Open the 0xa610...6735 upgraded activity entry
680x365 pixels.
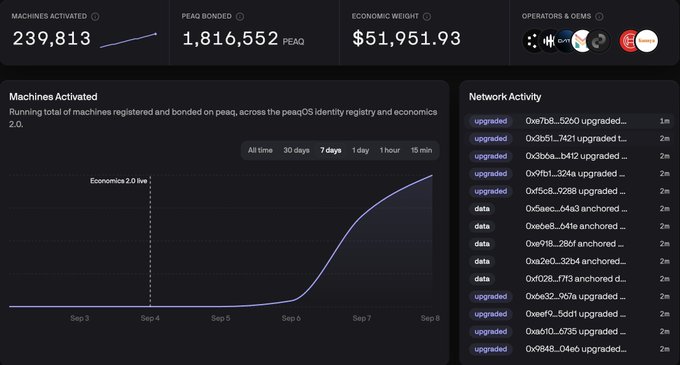569,332
